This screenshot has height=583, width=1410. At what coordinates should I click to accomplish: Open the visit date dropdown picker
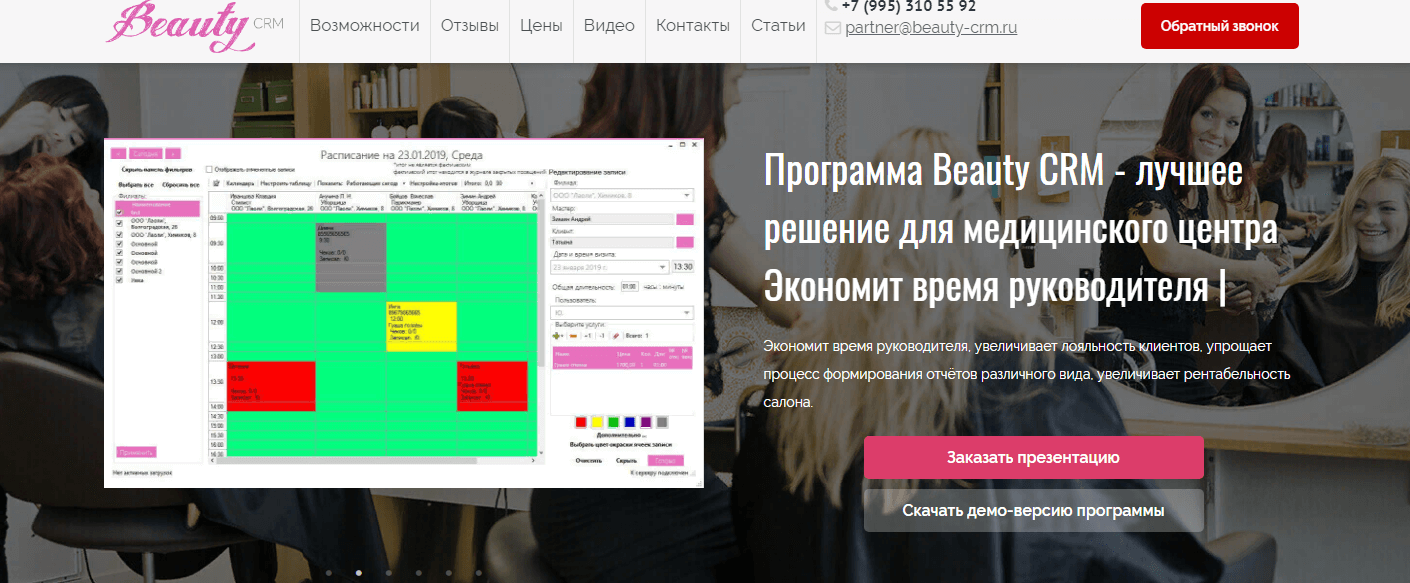tap(663, 267)
